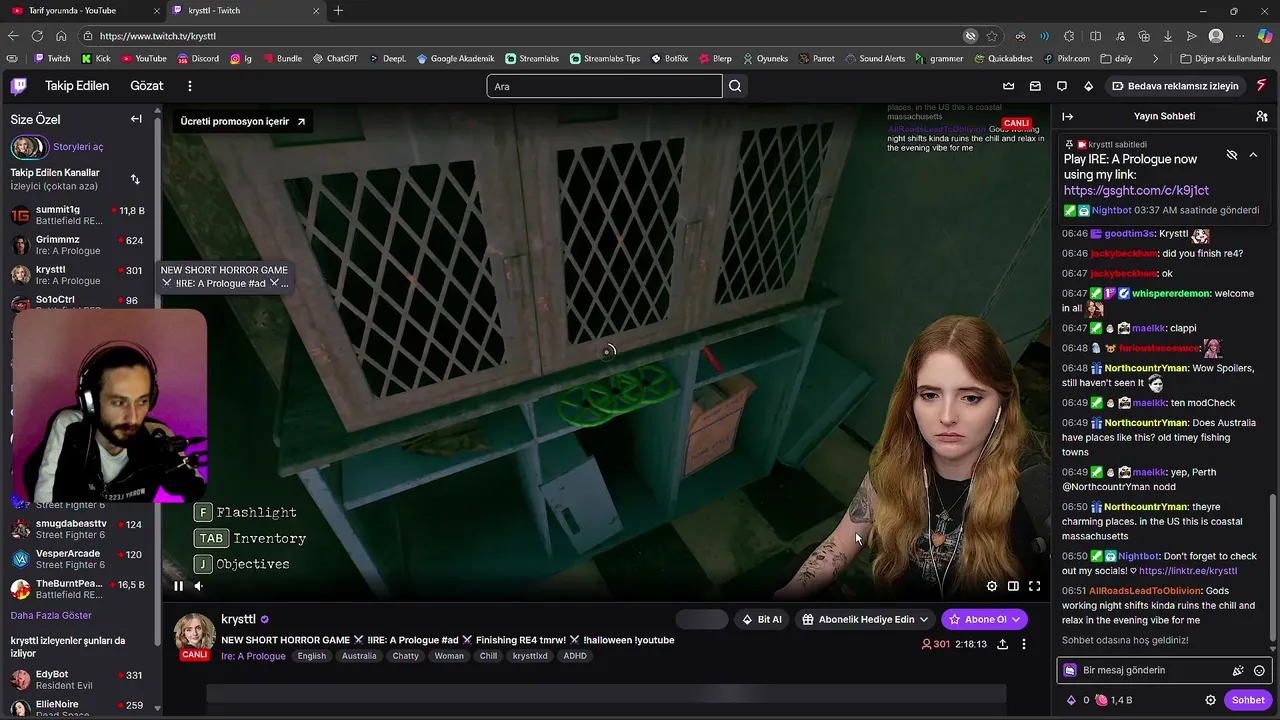
Task: Open the Prime loot crown icon
Action: click(1008, 86)
